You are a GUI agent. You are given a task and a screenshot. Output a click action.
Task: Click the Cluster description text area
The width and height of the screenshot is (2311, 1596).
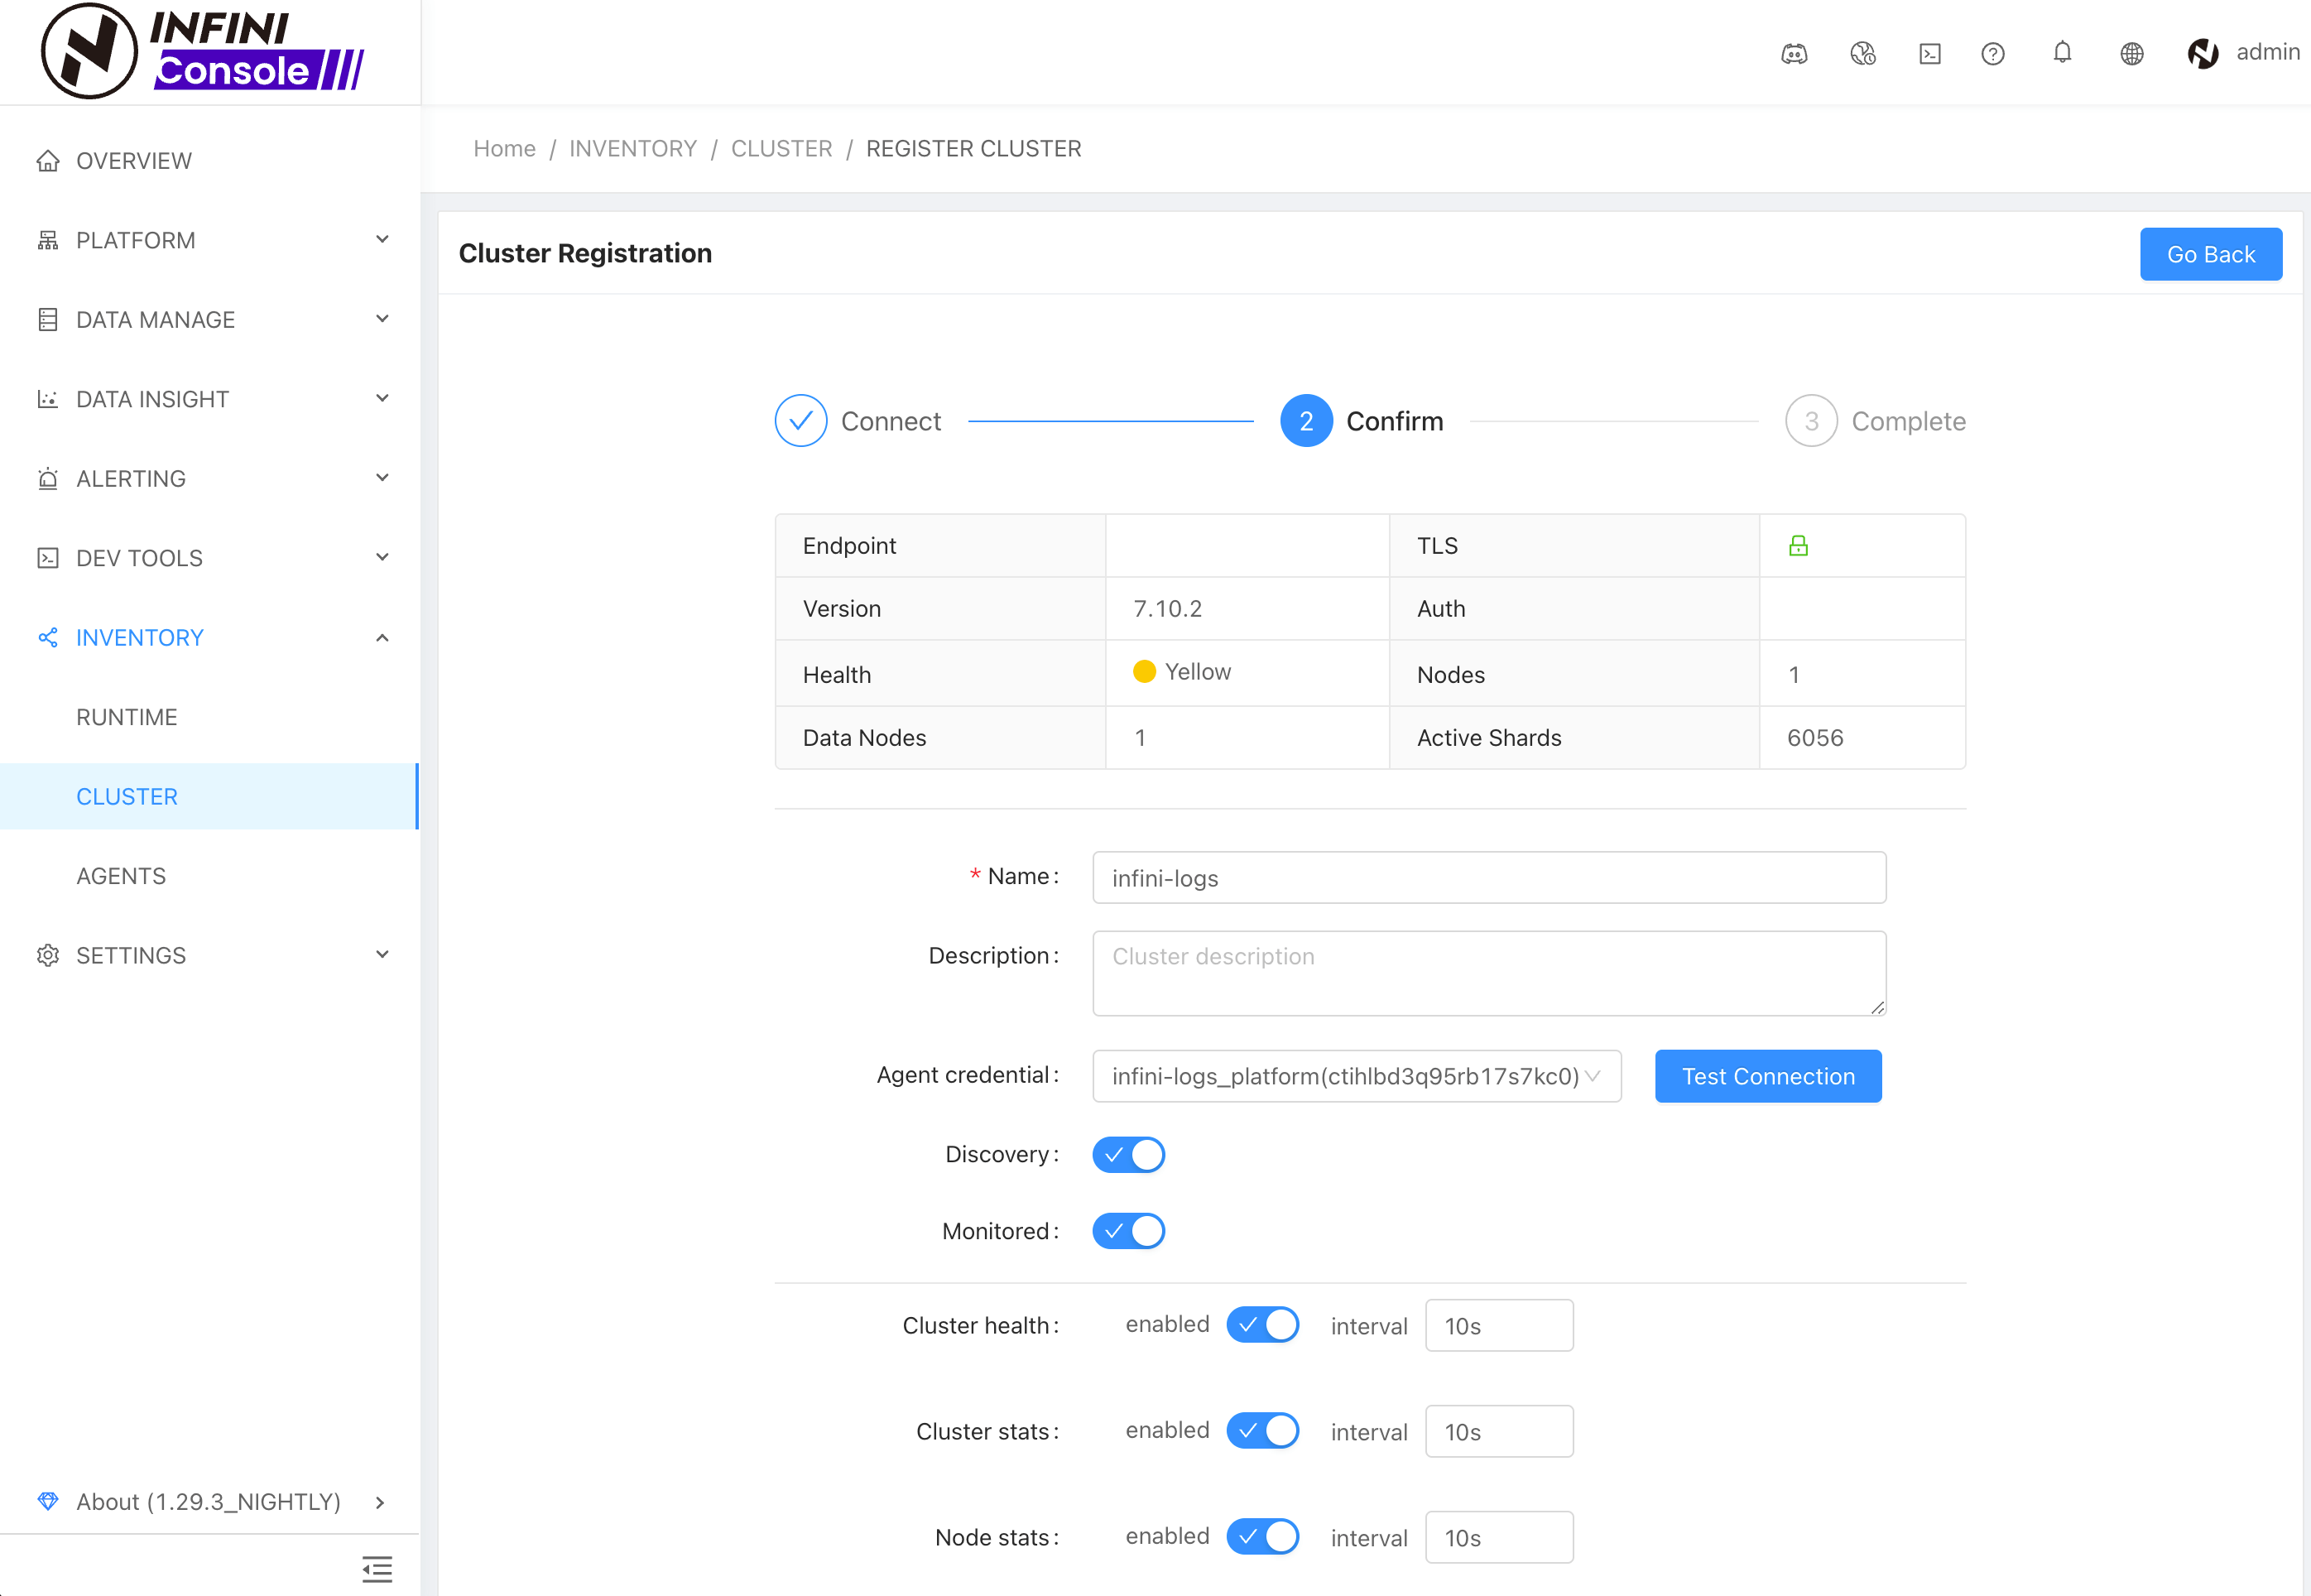(x=1488, y=973)
